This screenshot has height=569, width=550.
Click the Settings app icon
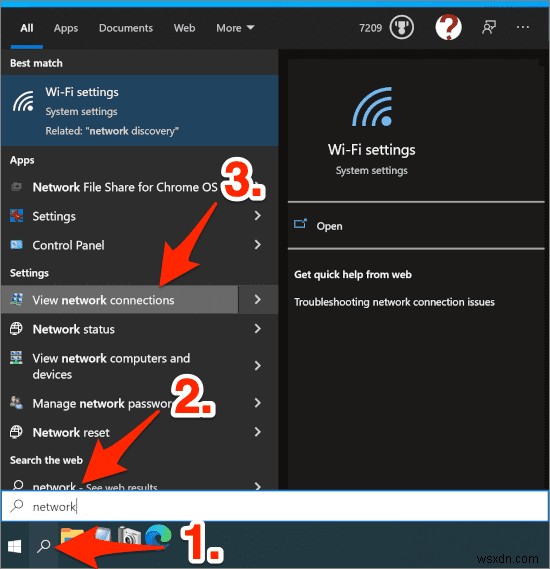click(x=16, y=216)
